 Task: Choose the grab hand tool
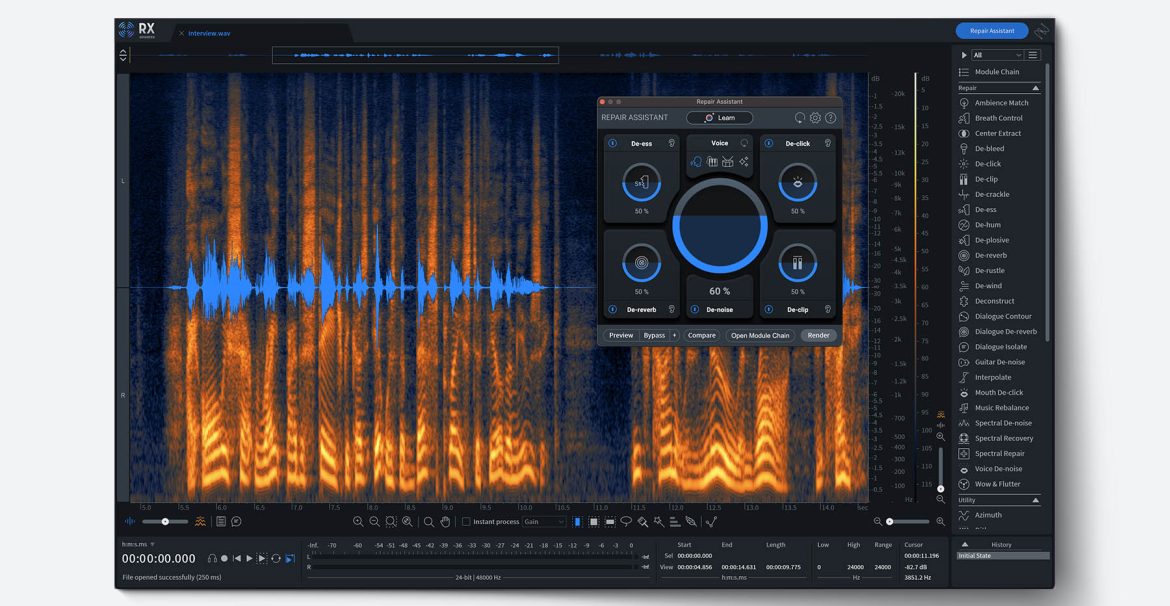445,522
